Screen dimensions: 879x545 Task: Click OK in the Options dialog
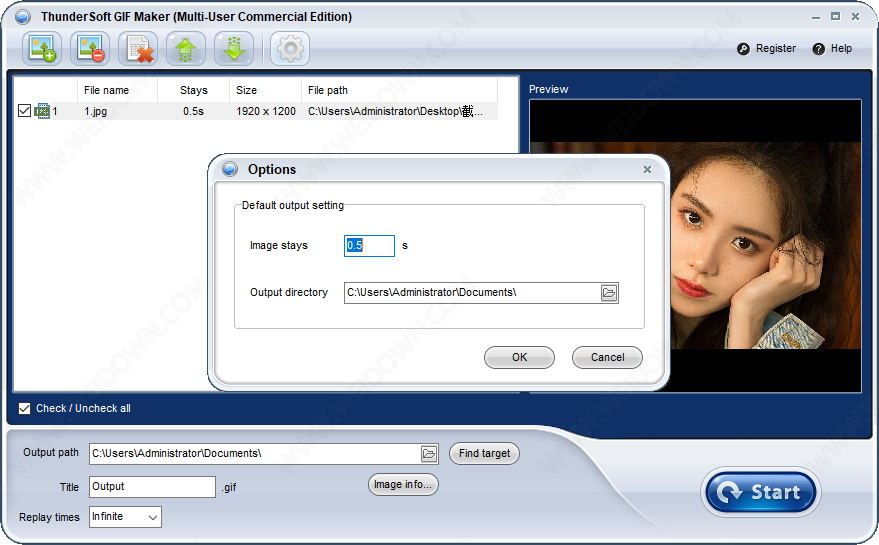point(519,357)
